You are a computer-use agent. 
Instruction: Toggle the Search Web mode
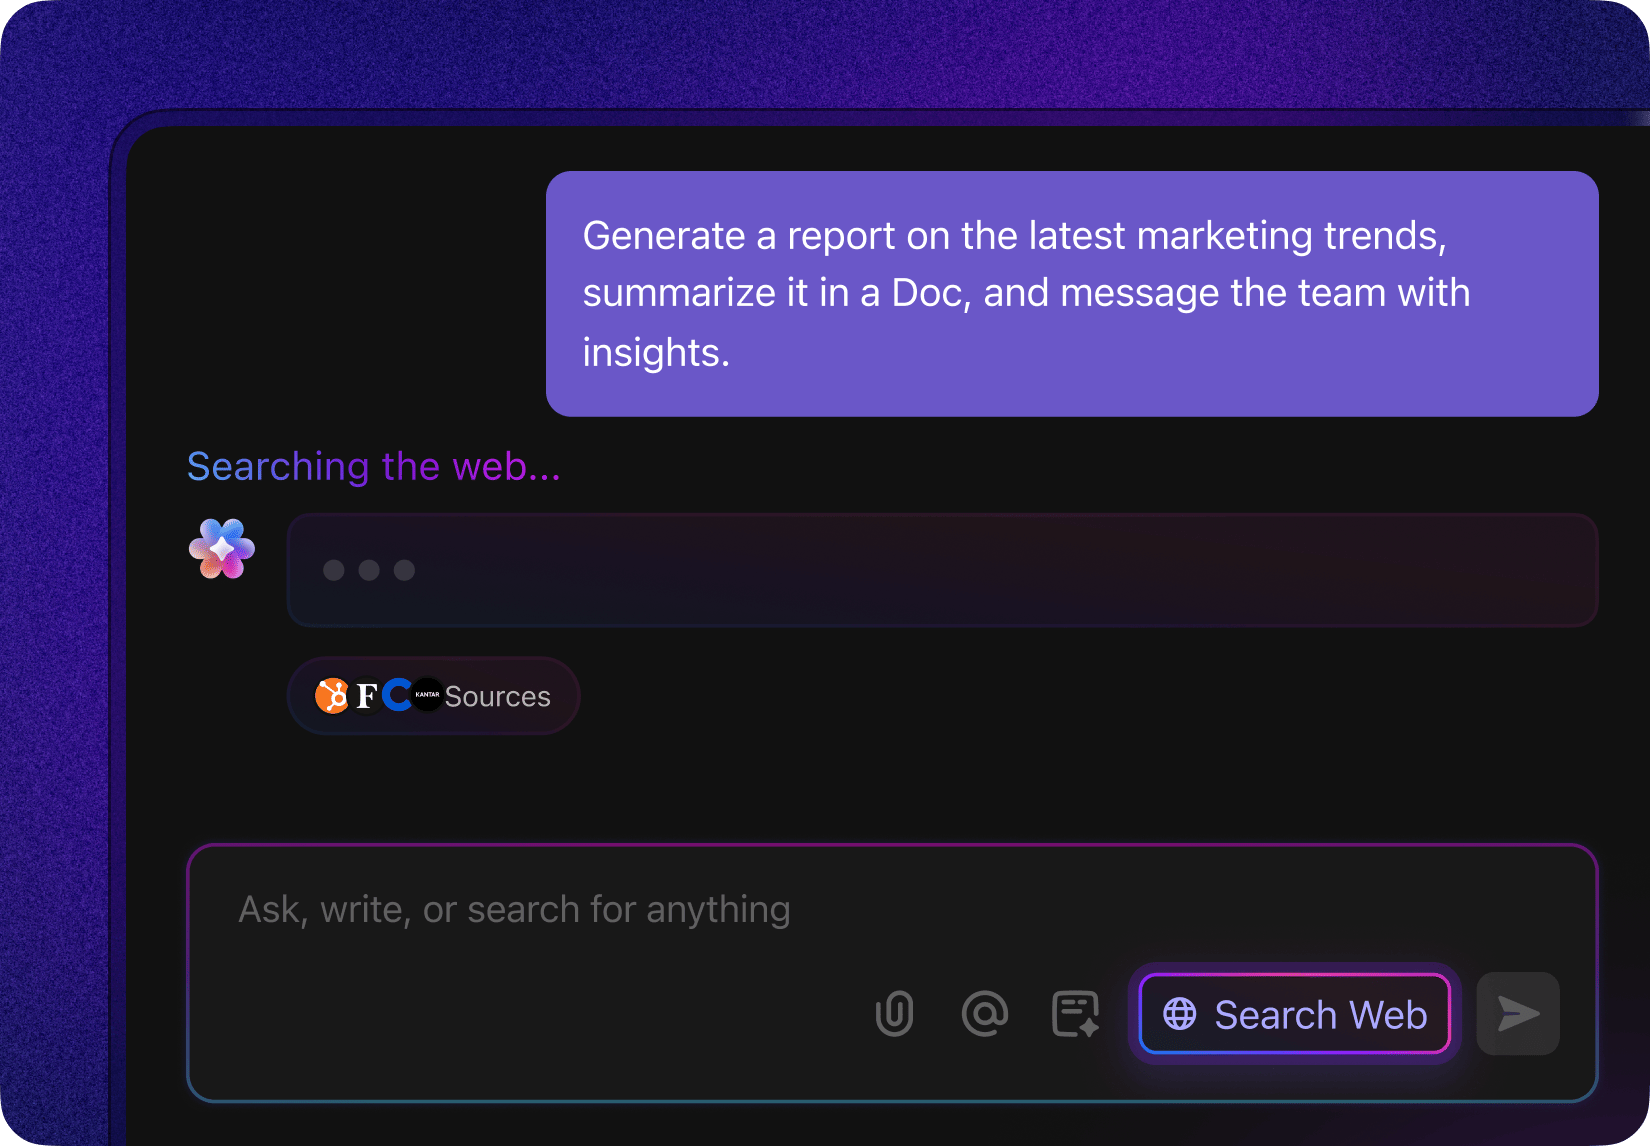pos(1294,1013)
